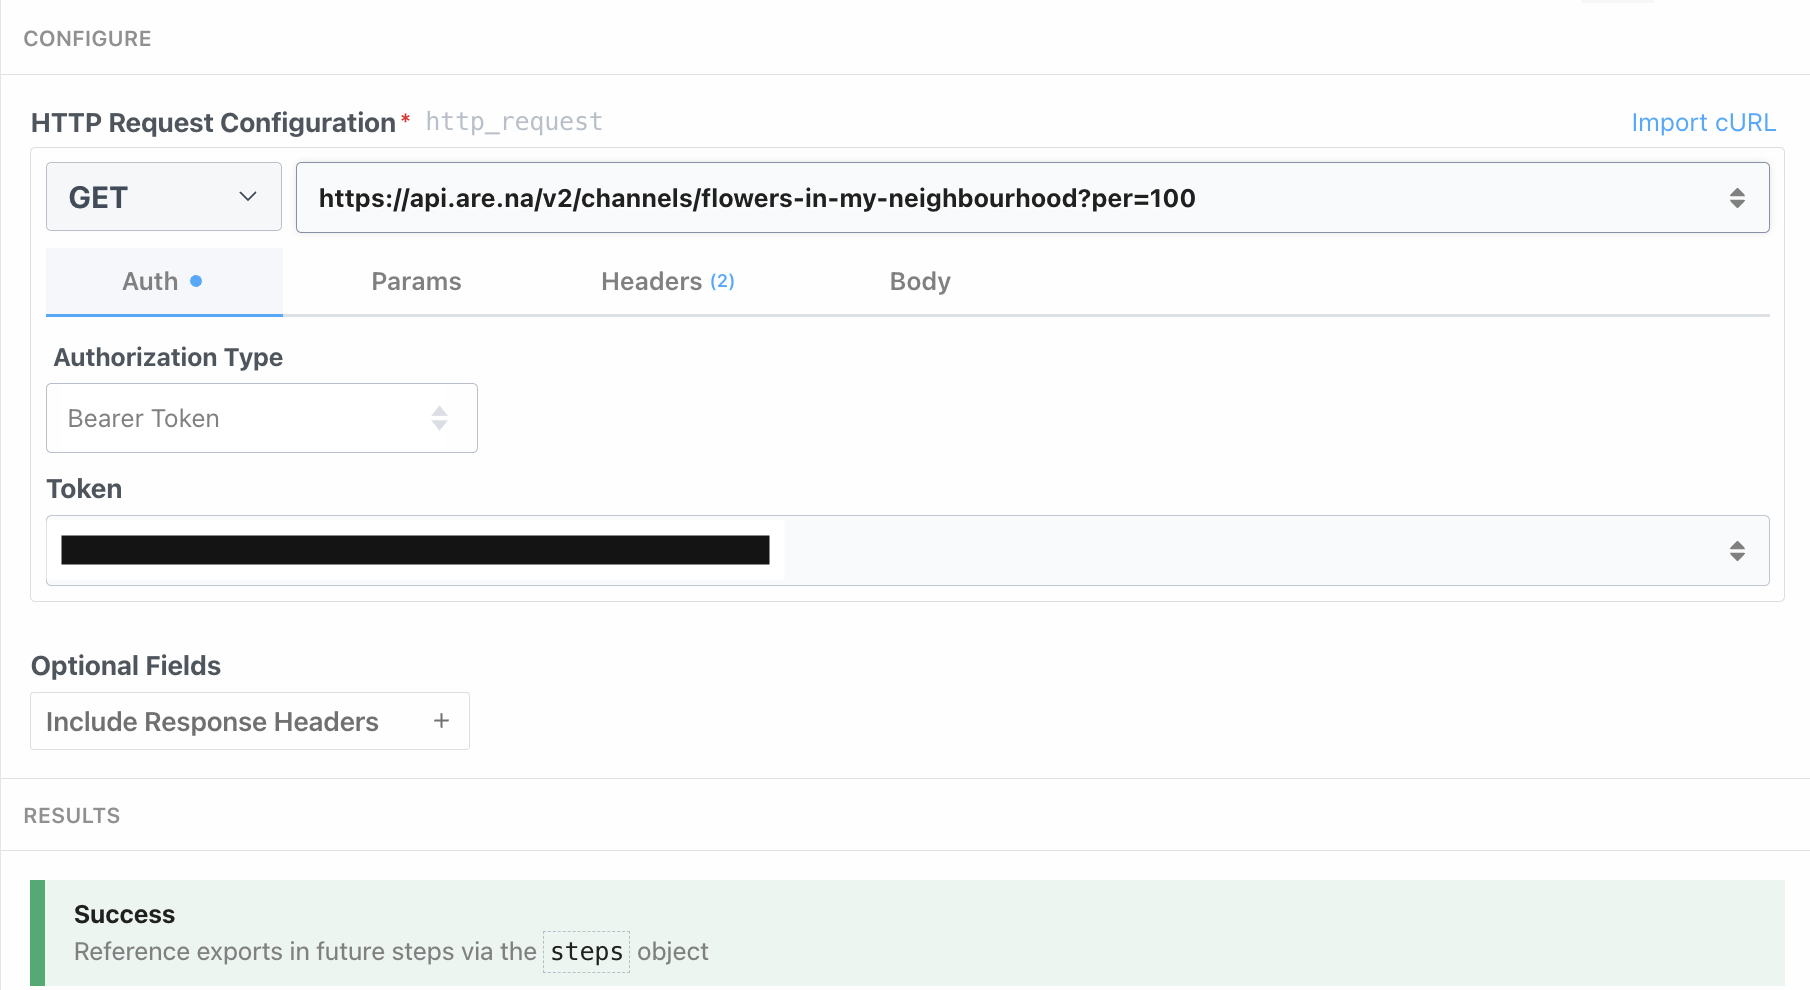Click the plus icon next to Include Response Headers
The width and height of the screenshot is (1810, 990).
click(440, 720)
